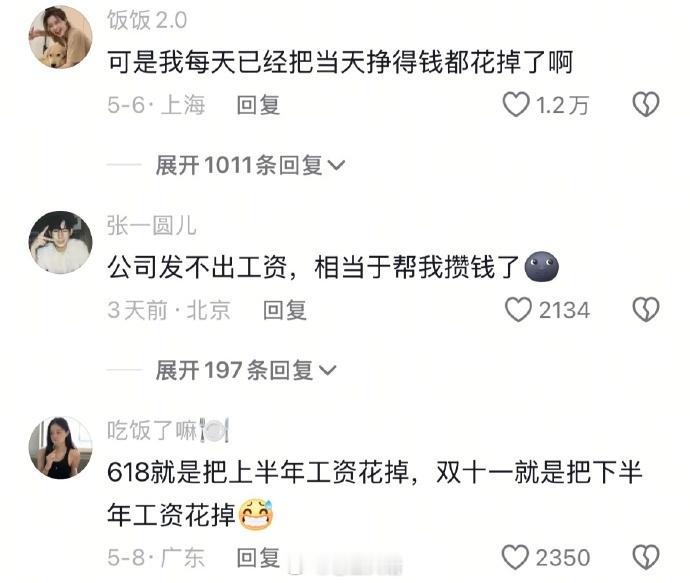Open 张一圆儿's profile avatar
The height and width of the screenshot is (583, 690).
click(61, 242)
